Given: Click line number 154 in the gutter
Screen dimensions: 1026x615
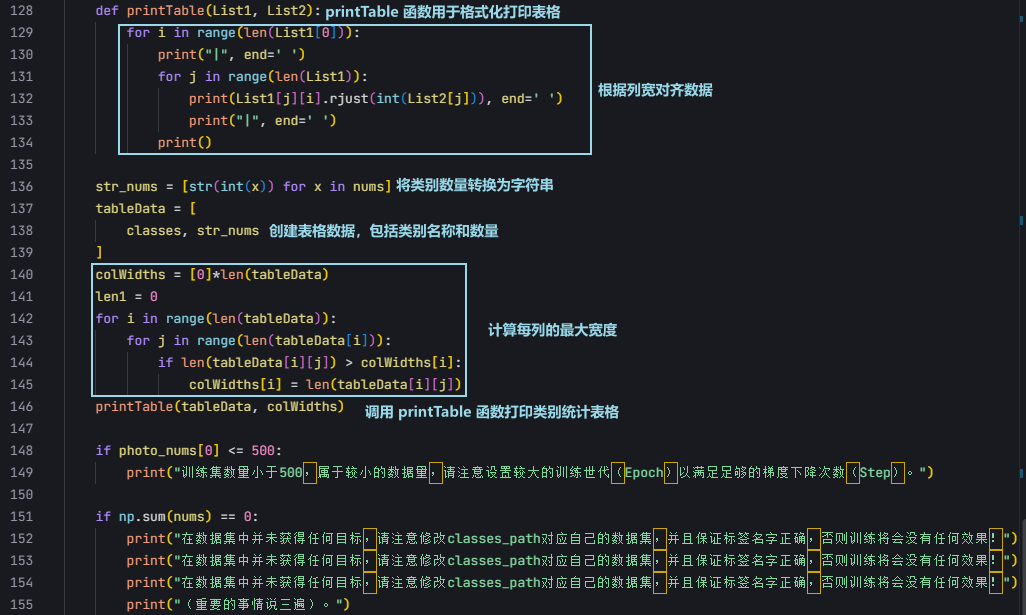Looking at the screenshot, I should point(22,582).
